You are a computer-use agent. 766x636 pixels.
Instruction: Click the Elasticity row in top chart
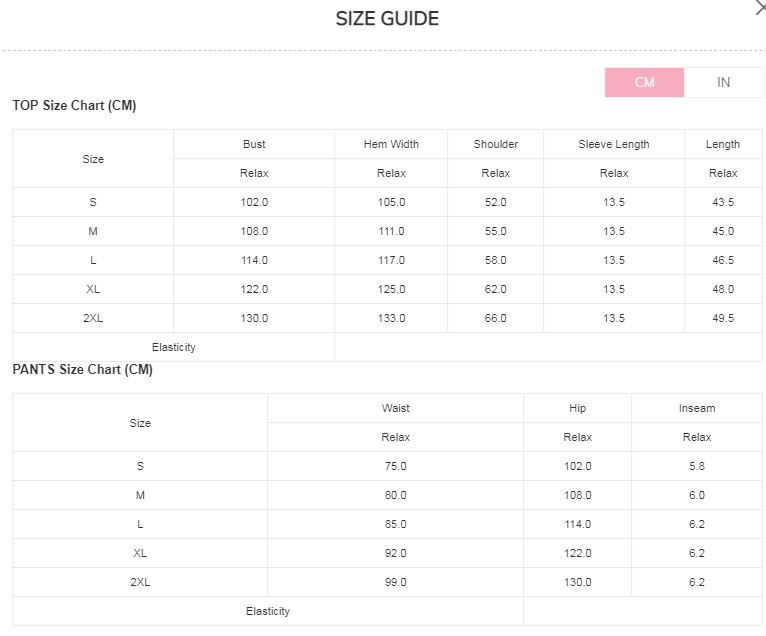coord(387,347)
